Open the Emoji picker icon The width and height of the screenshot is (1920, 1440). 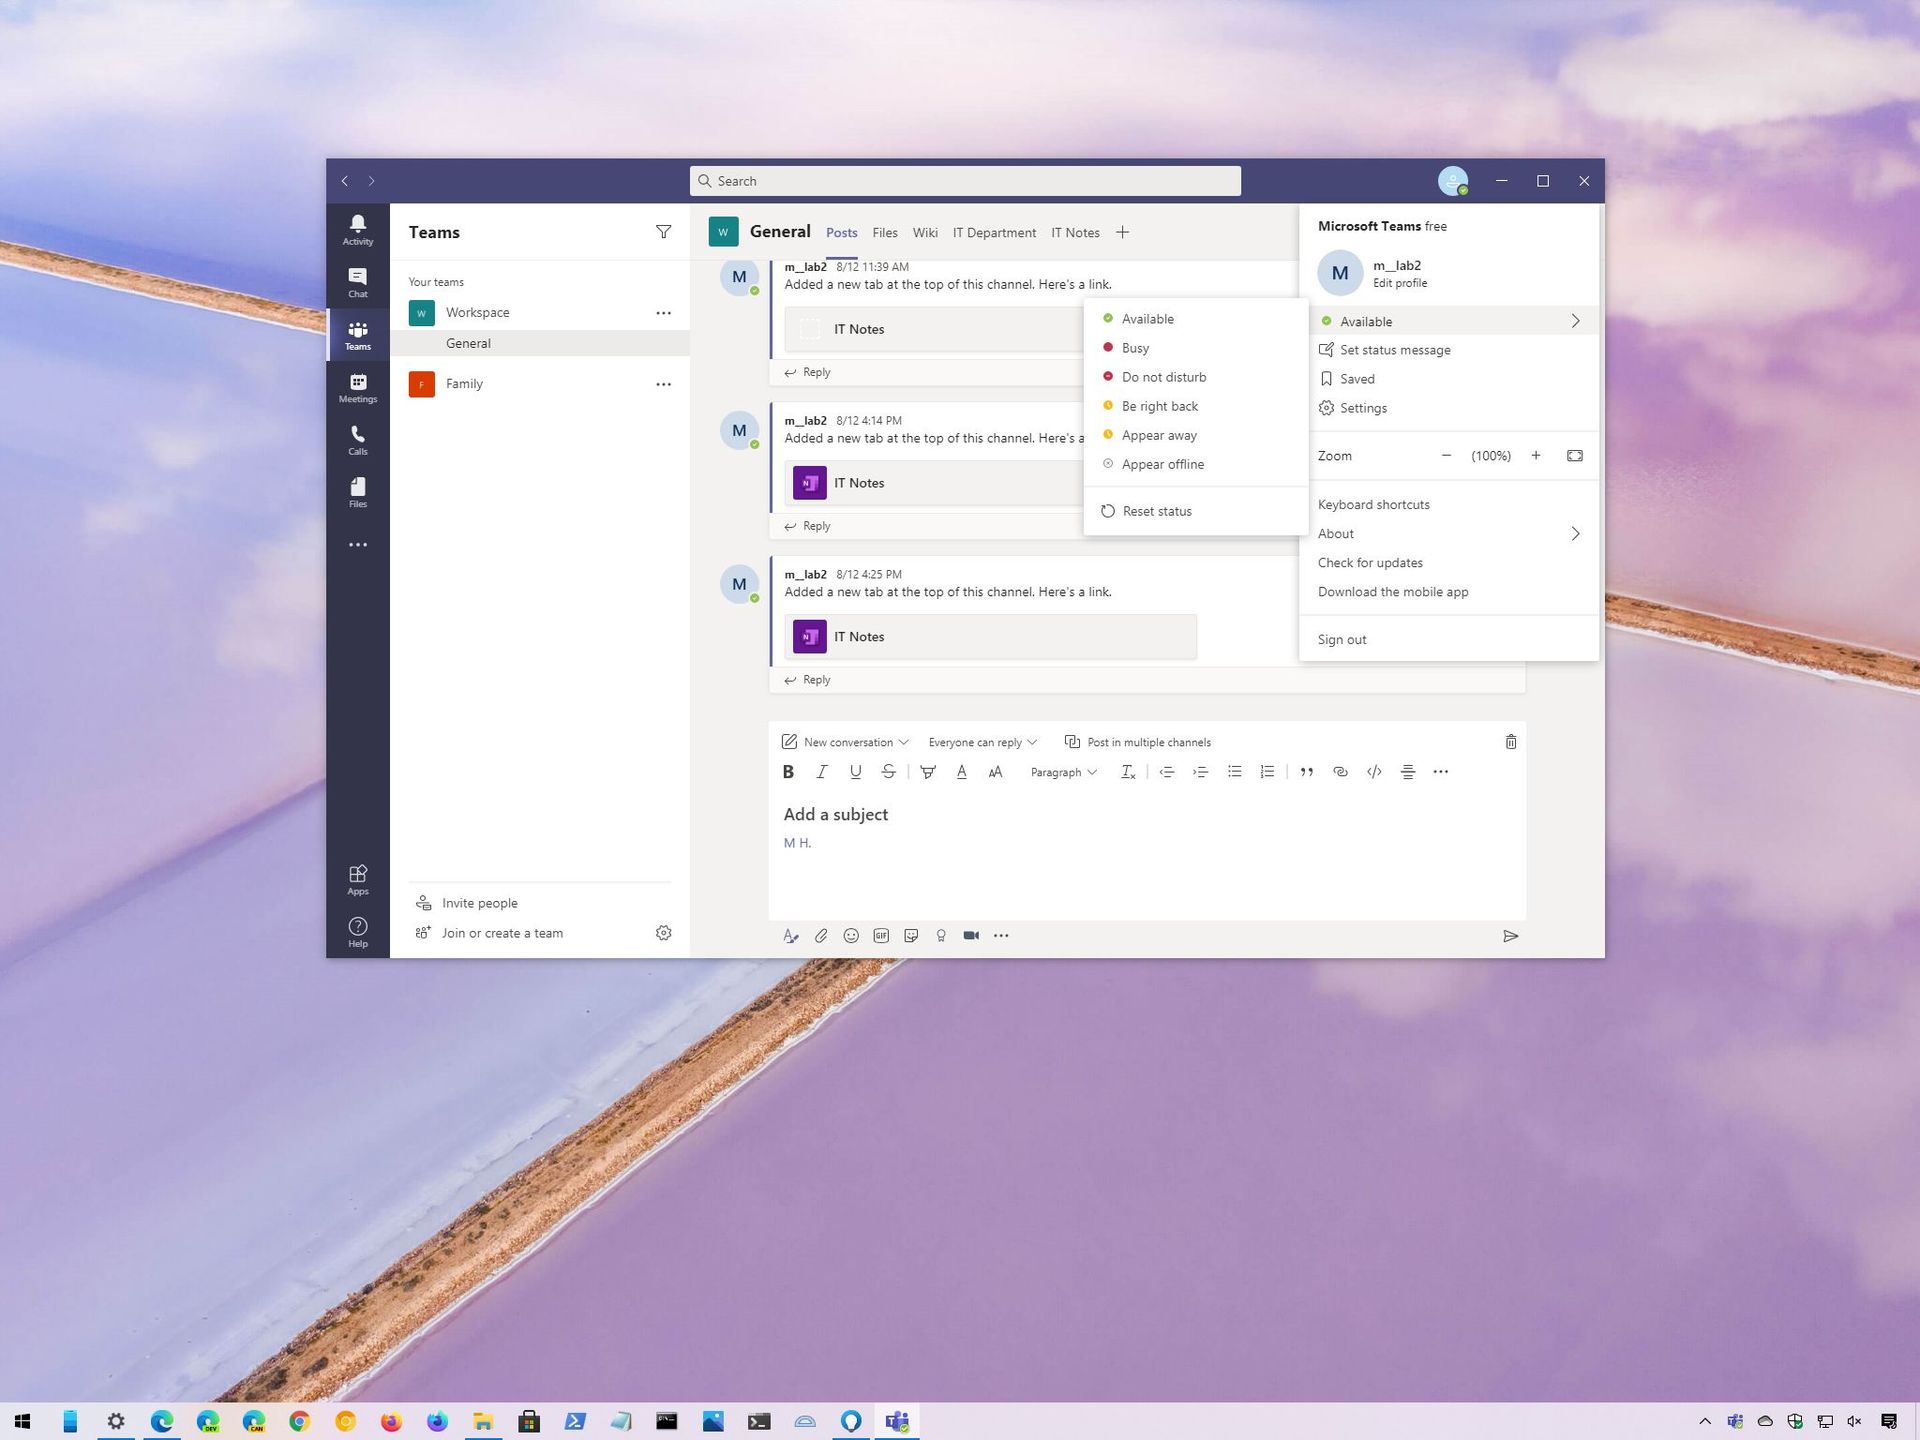tap(851, 935)
